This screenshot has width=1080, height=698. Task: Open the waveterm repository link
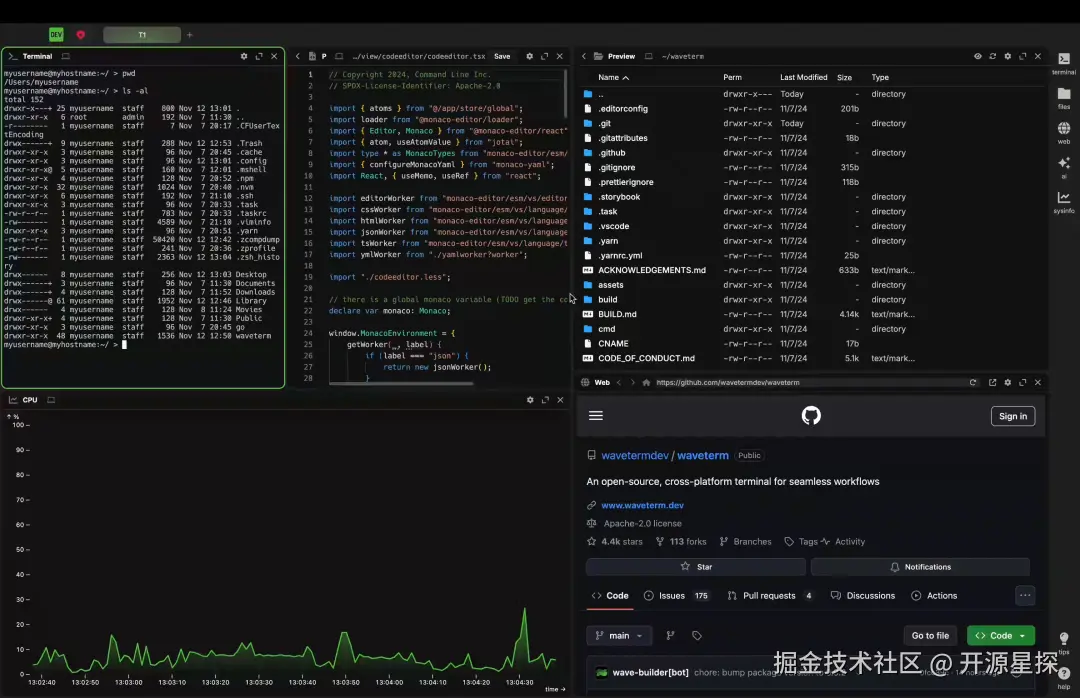pos(703,455)
